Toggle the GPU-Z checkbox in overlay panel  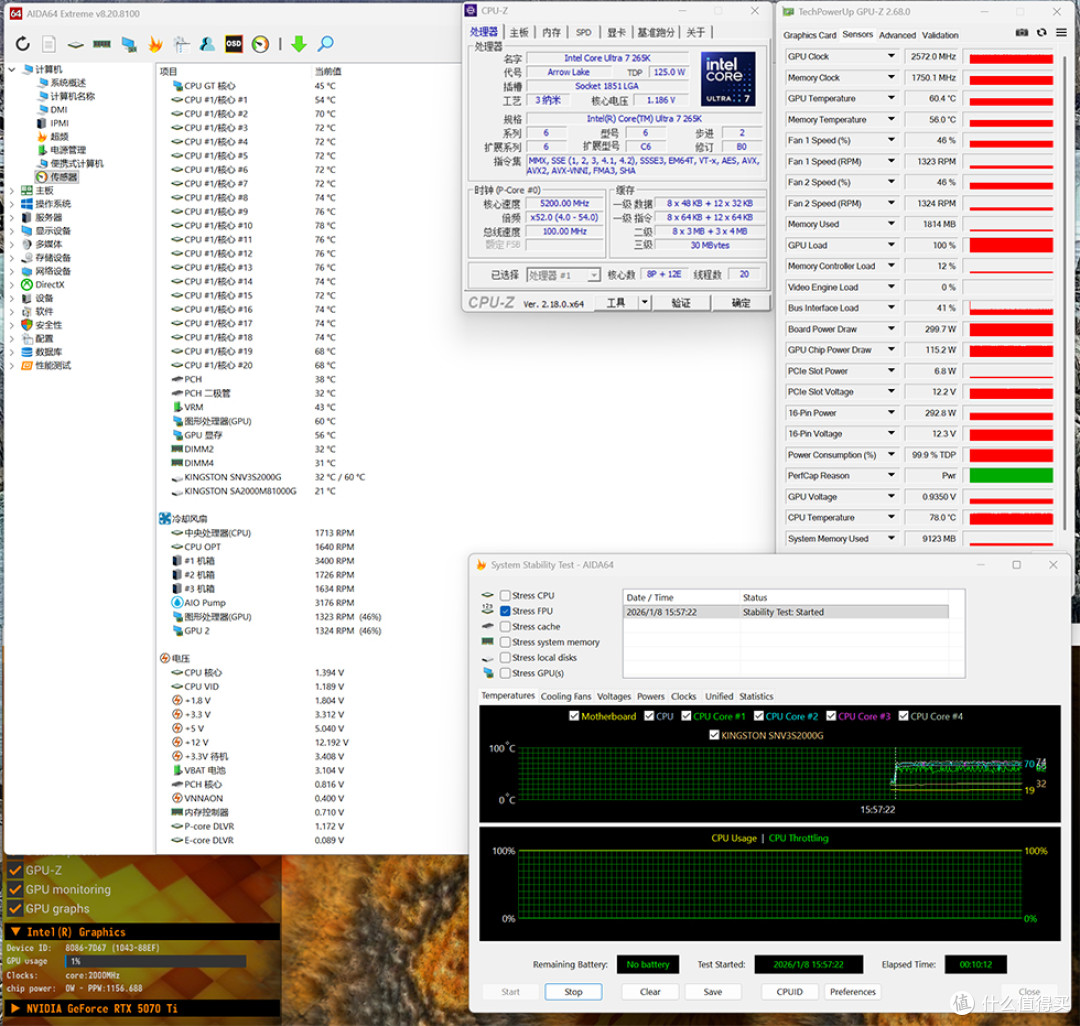[x=15, y=870]
